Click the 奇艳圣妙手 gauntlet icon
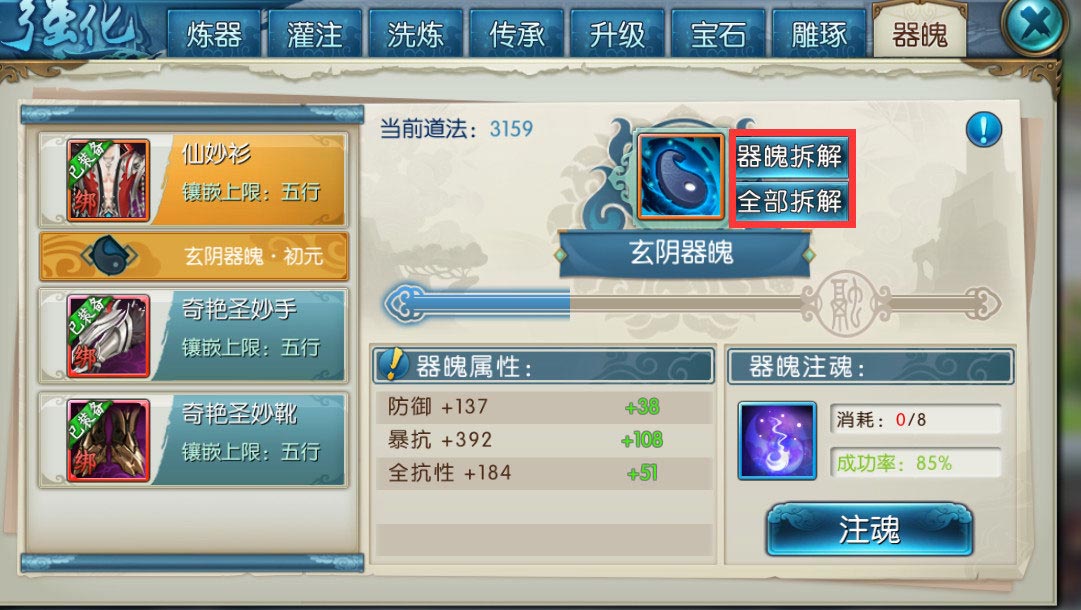 click(x=108, y=336)
